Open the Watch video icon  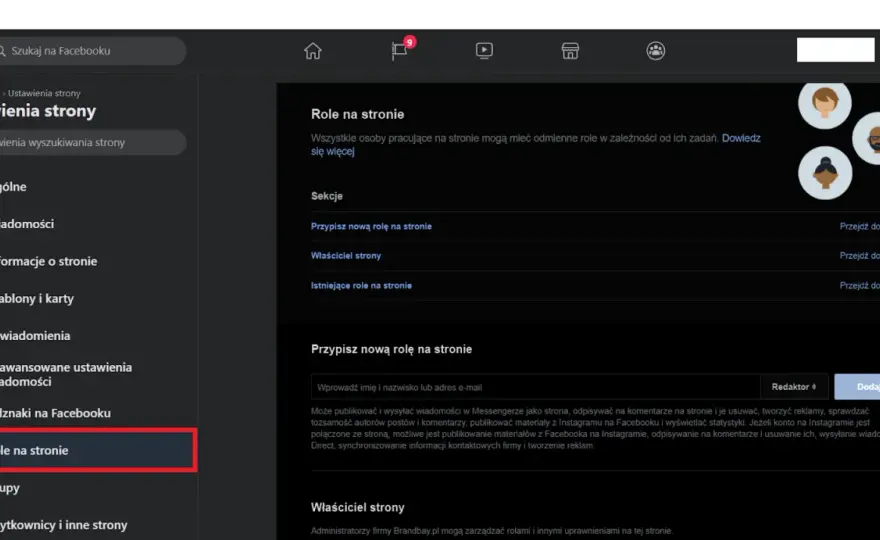pyautogui.click(x=484, y=51)
